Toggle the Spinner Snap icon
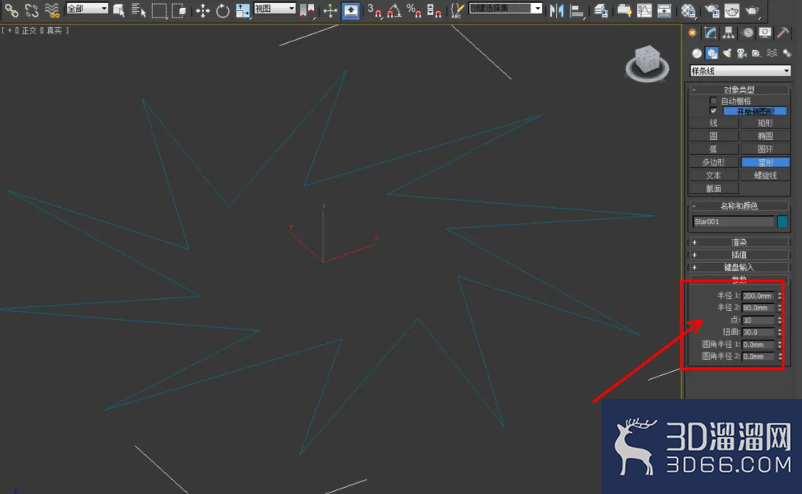 [434, 10]
